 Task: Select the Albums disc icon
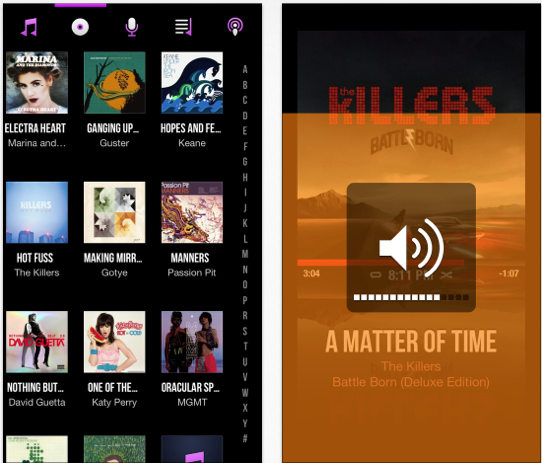click(x=80, y=27)
